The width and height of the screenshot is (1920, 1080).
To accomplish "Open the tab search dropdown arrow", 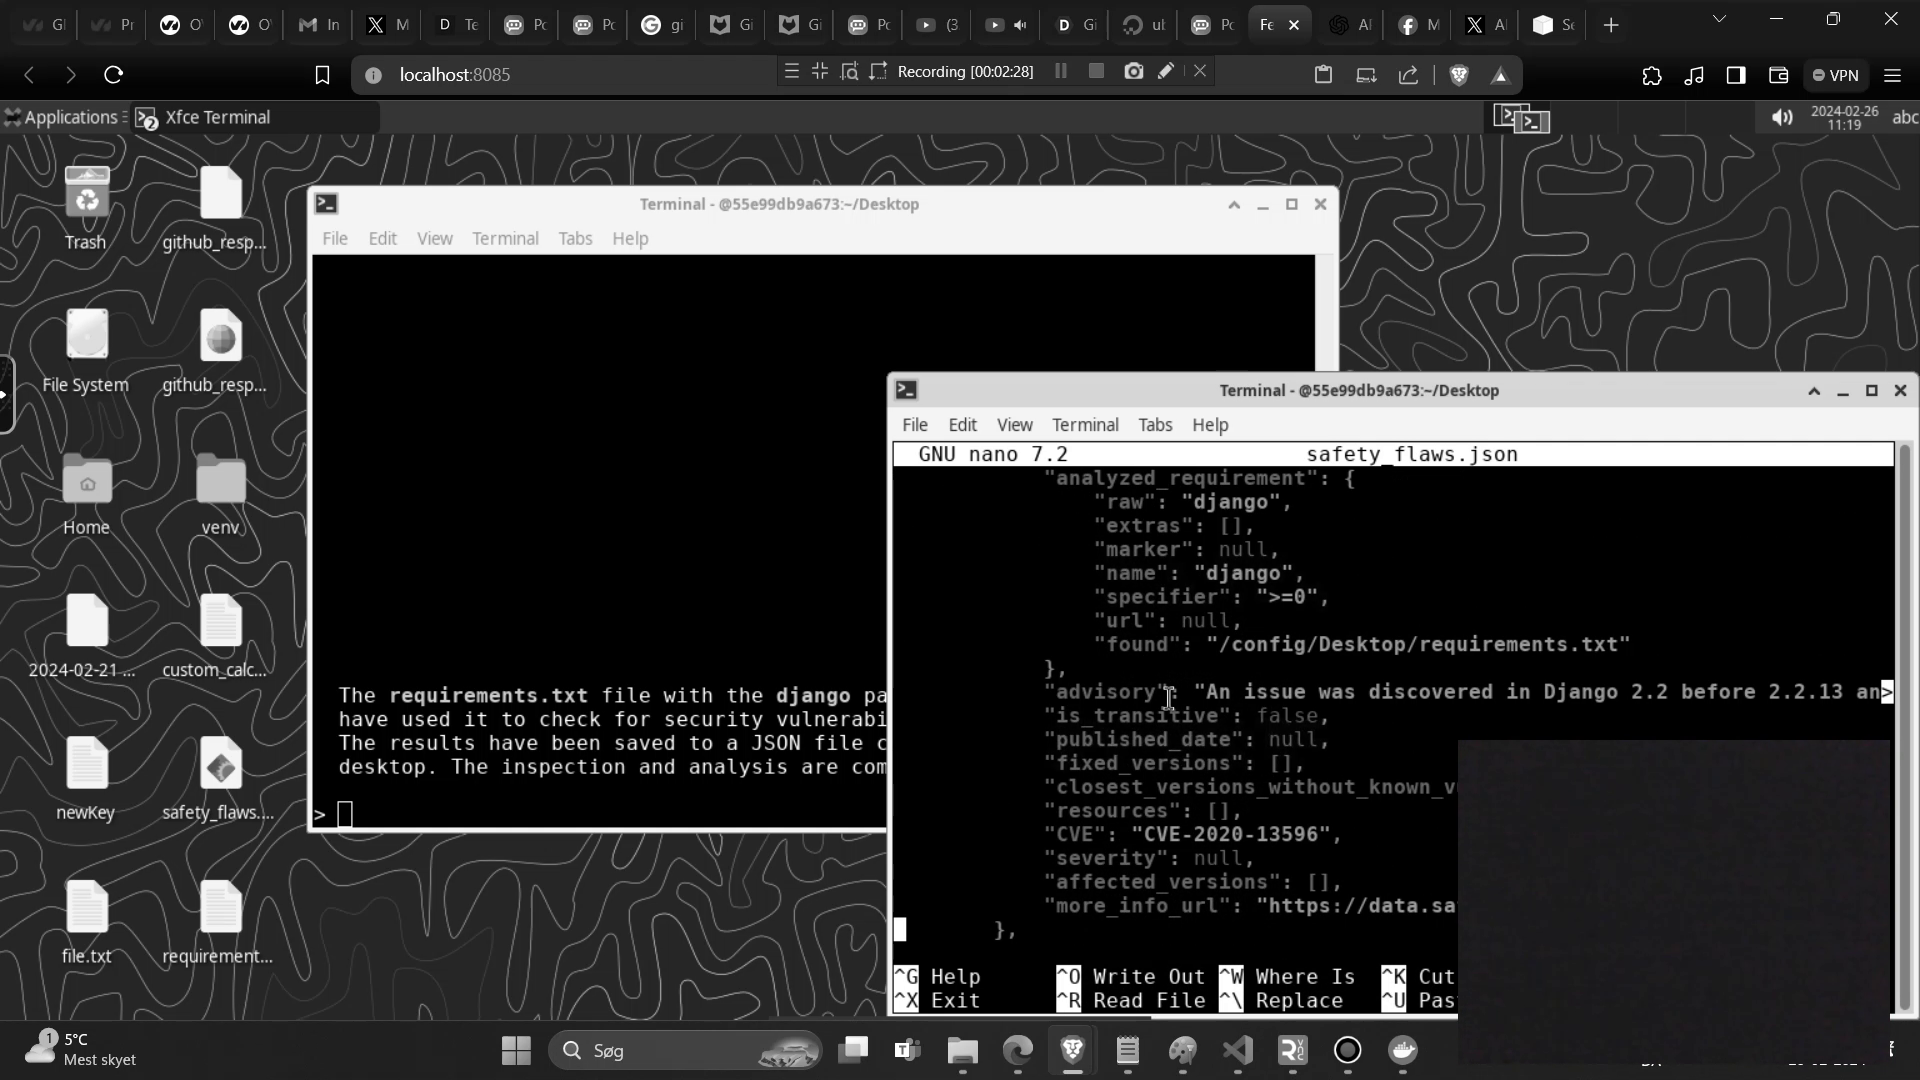I will point(1720,19).
